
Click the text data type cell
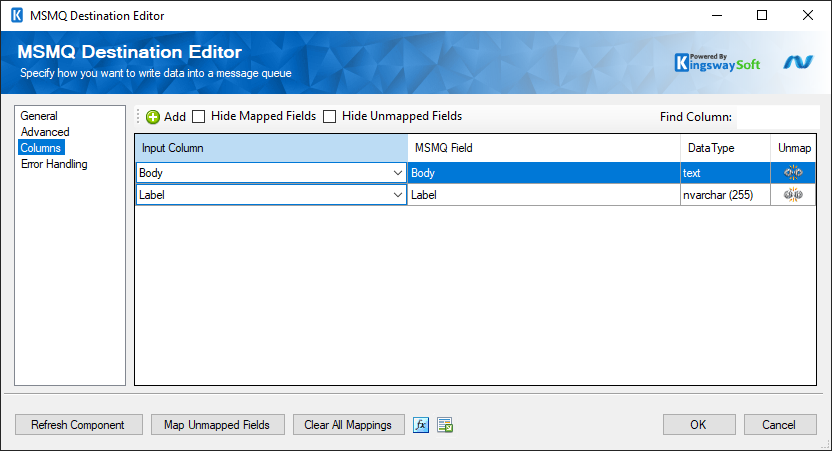(x=725, y=173)
